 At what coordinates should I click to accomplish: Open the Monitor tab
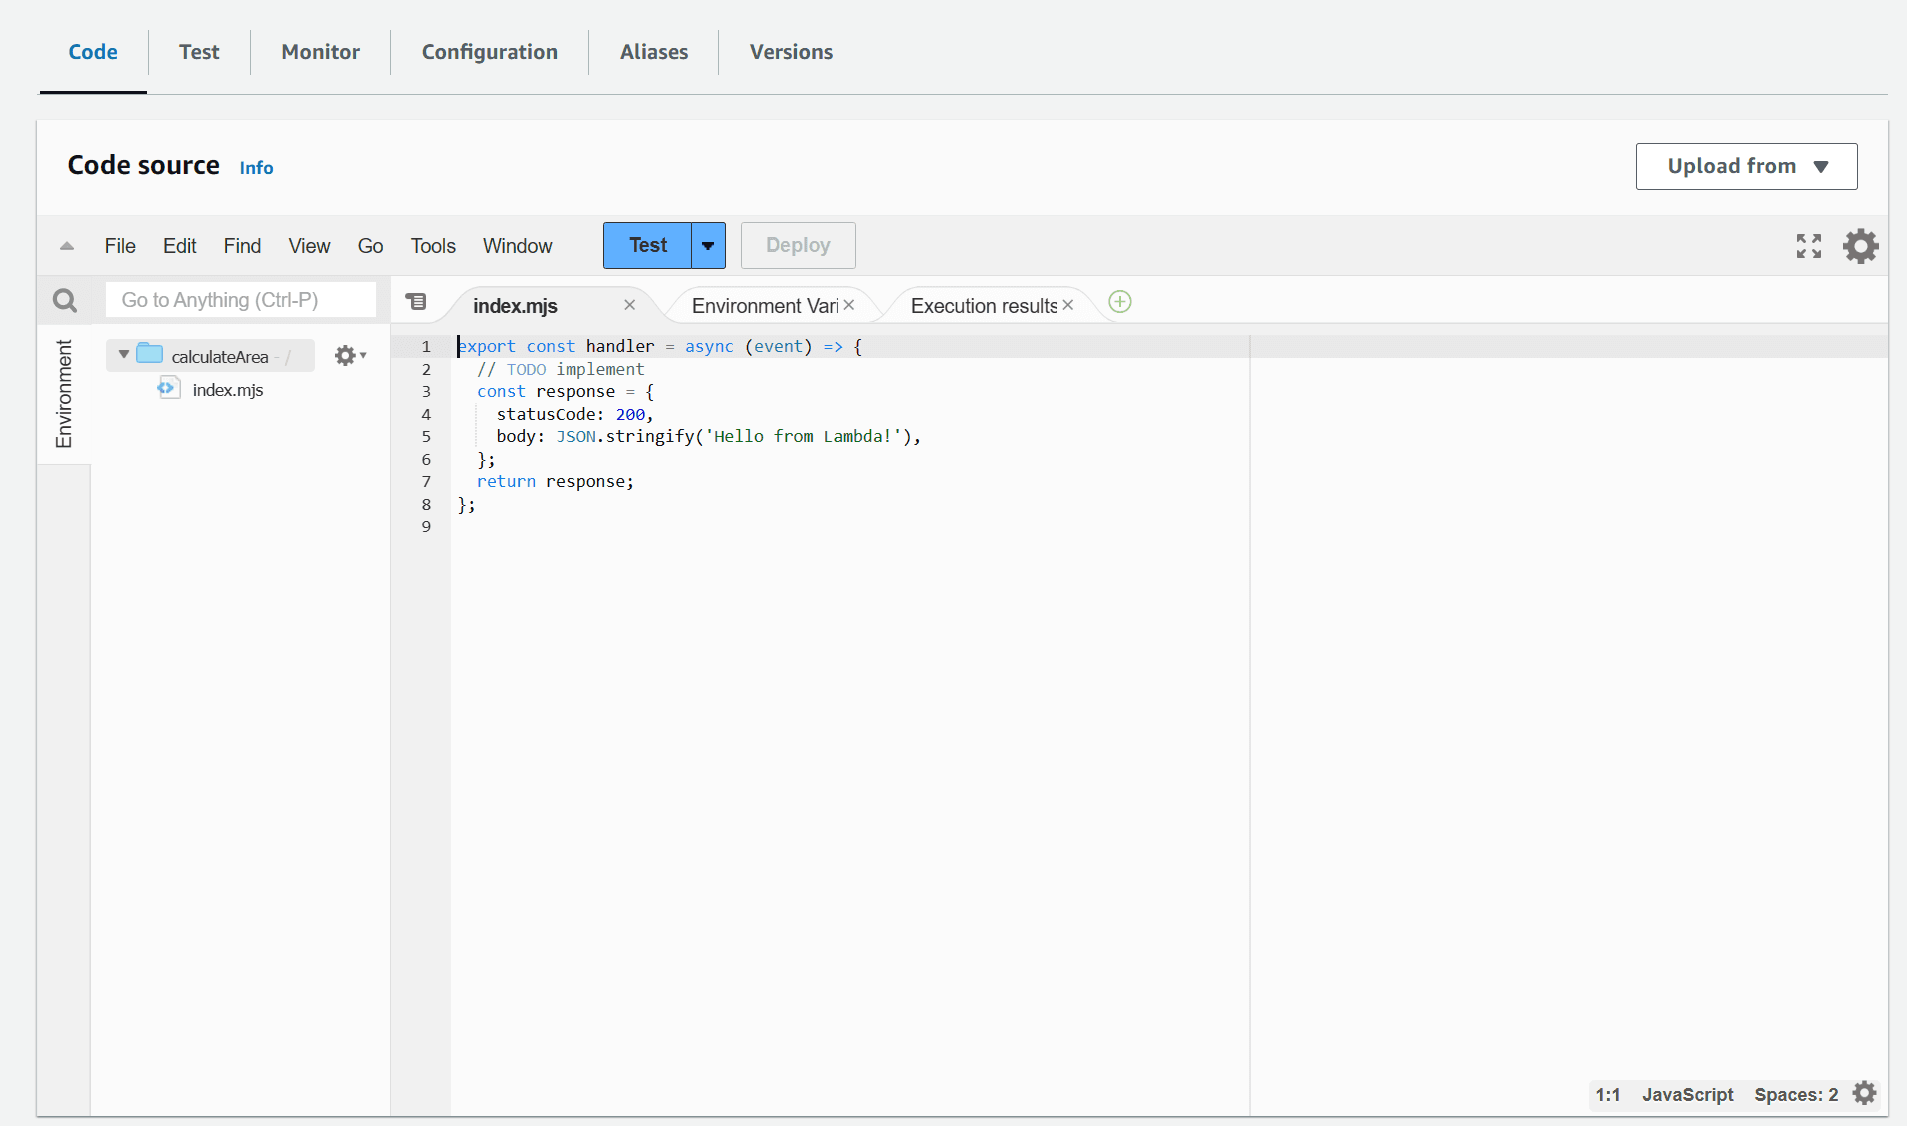tap(320, 52)
